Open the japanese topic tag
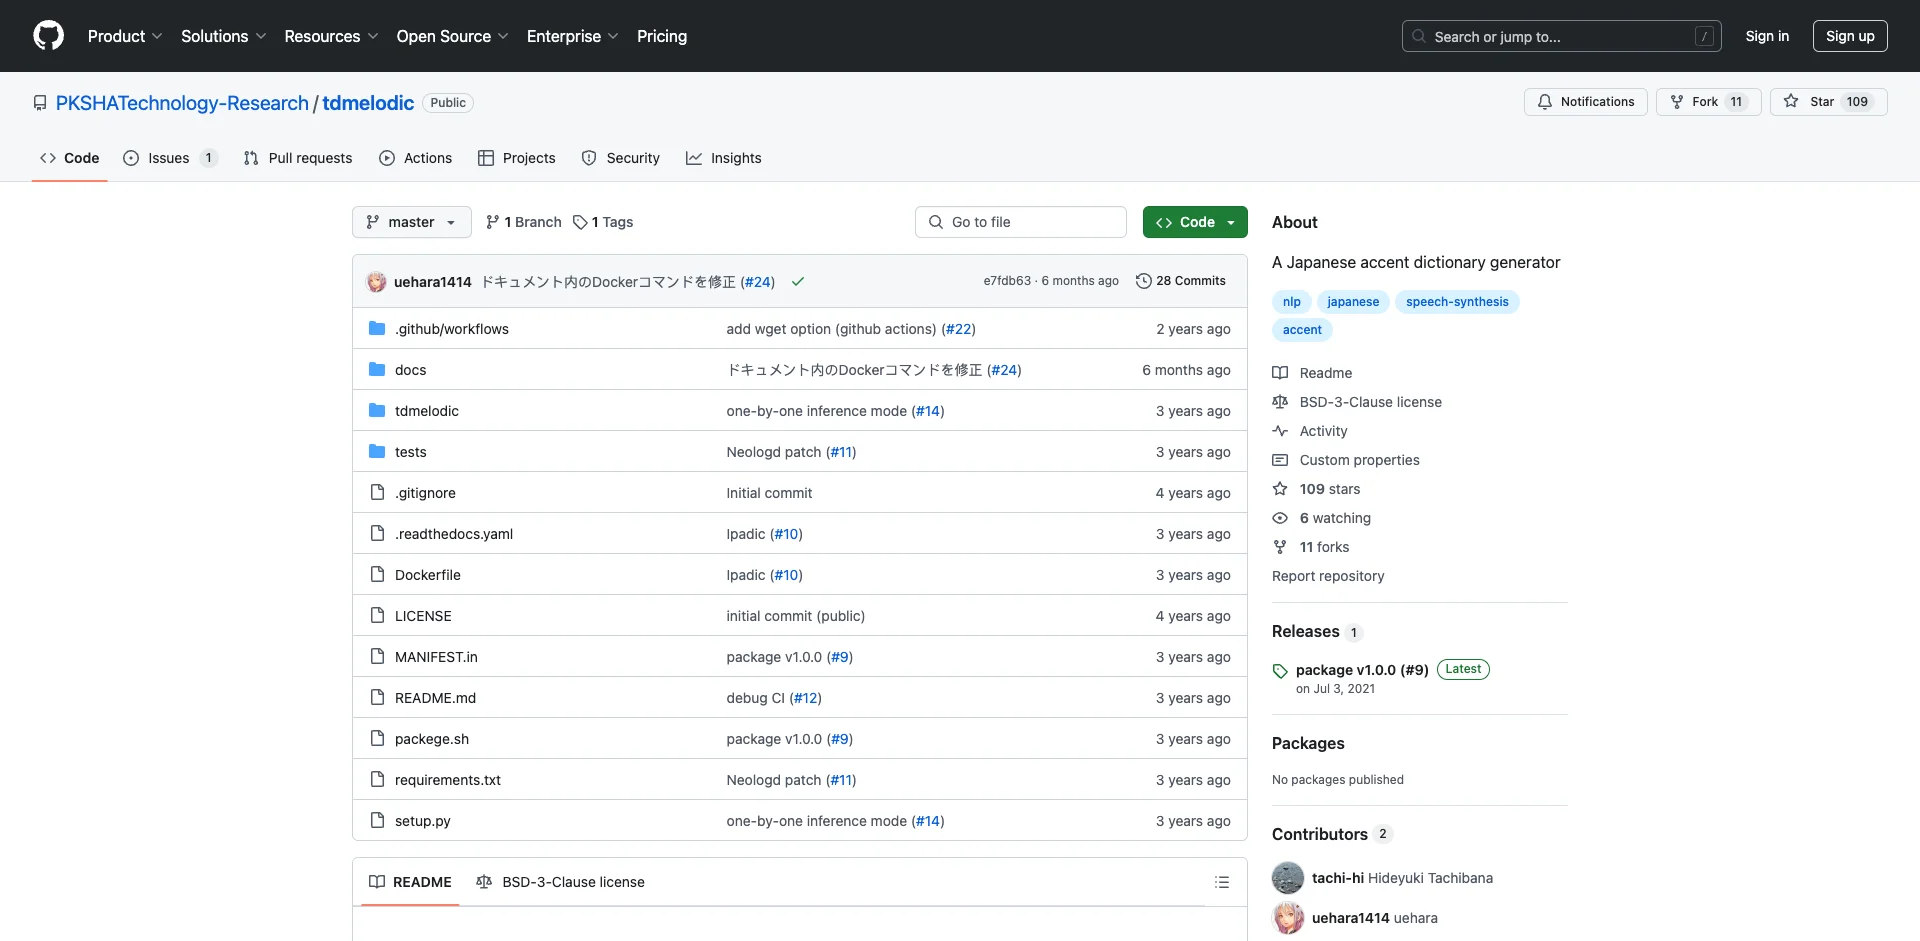Image resolution: width=1920 pixels, height=941 pixels. (x=1353, y=302)
